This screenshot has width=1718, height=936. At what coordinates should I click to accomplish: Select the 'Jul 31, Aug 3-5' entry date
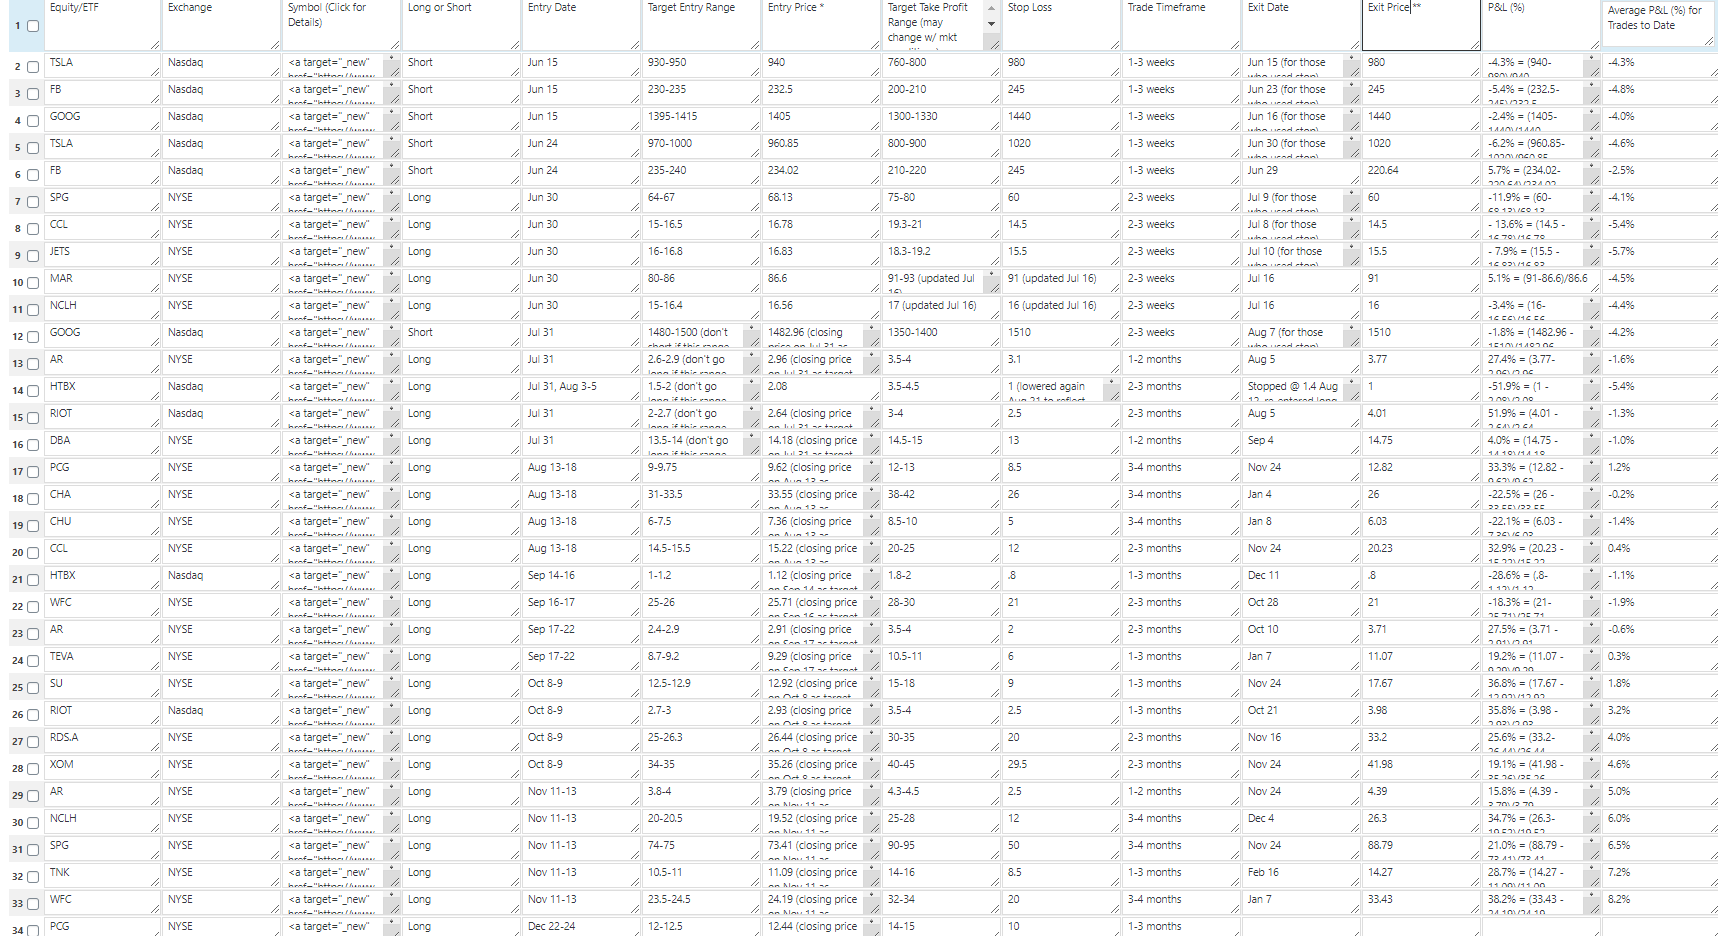pyautogui.click(x=582, y=390)
